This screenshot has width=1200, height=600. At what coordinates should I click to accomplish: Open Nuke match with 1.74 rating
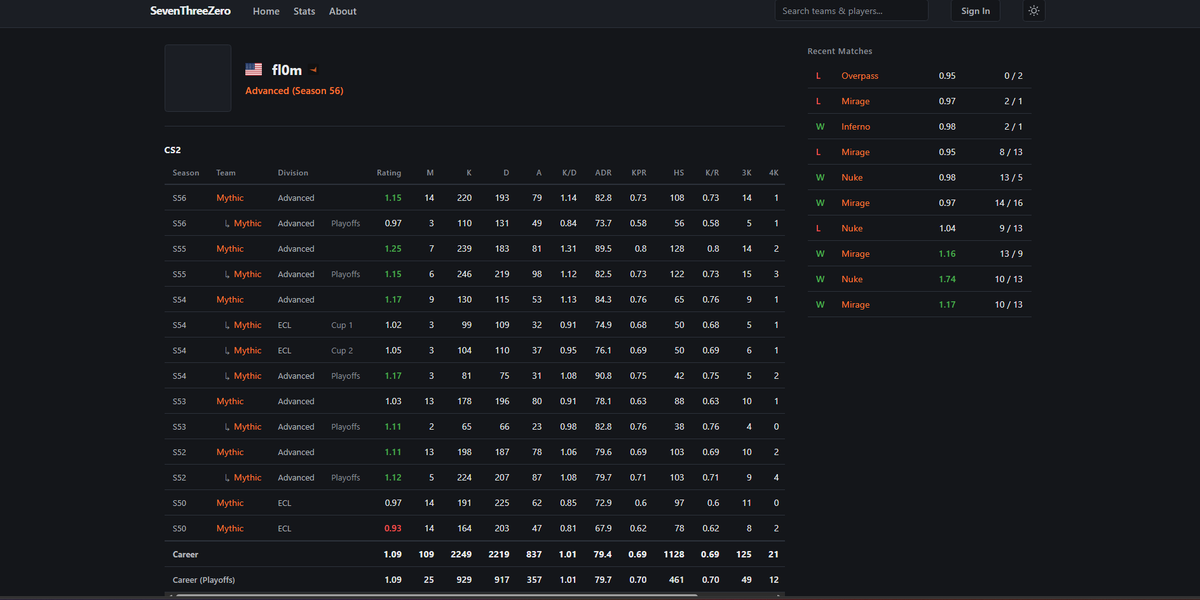[852, 279]
